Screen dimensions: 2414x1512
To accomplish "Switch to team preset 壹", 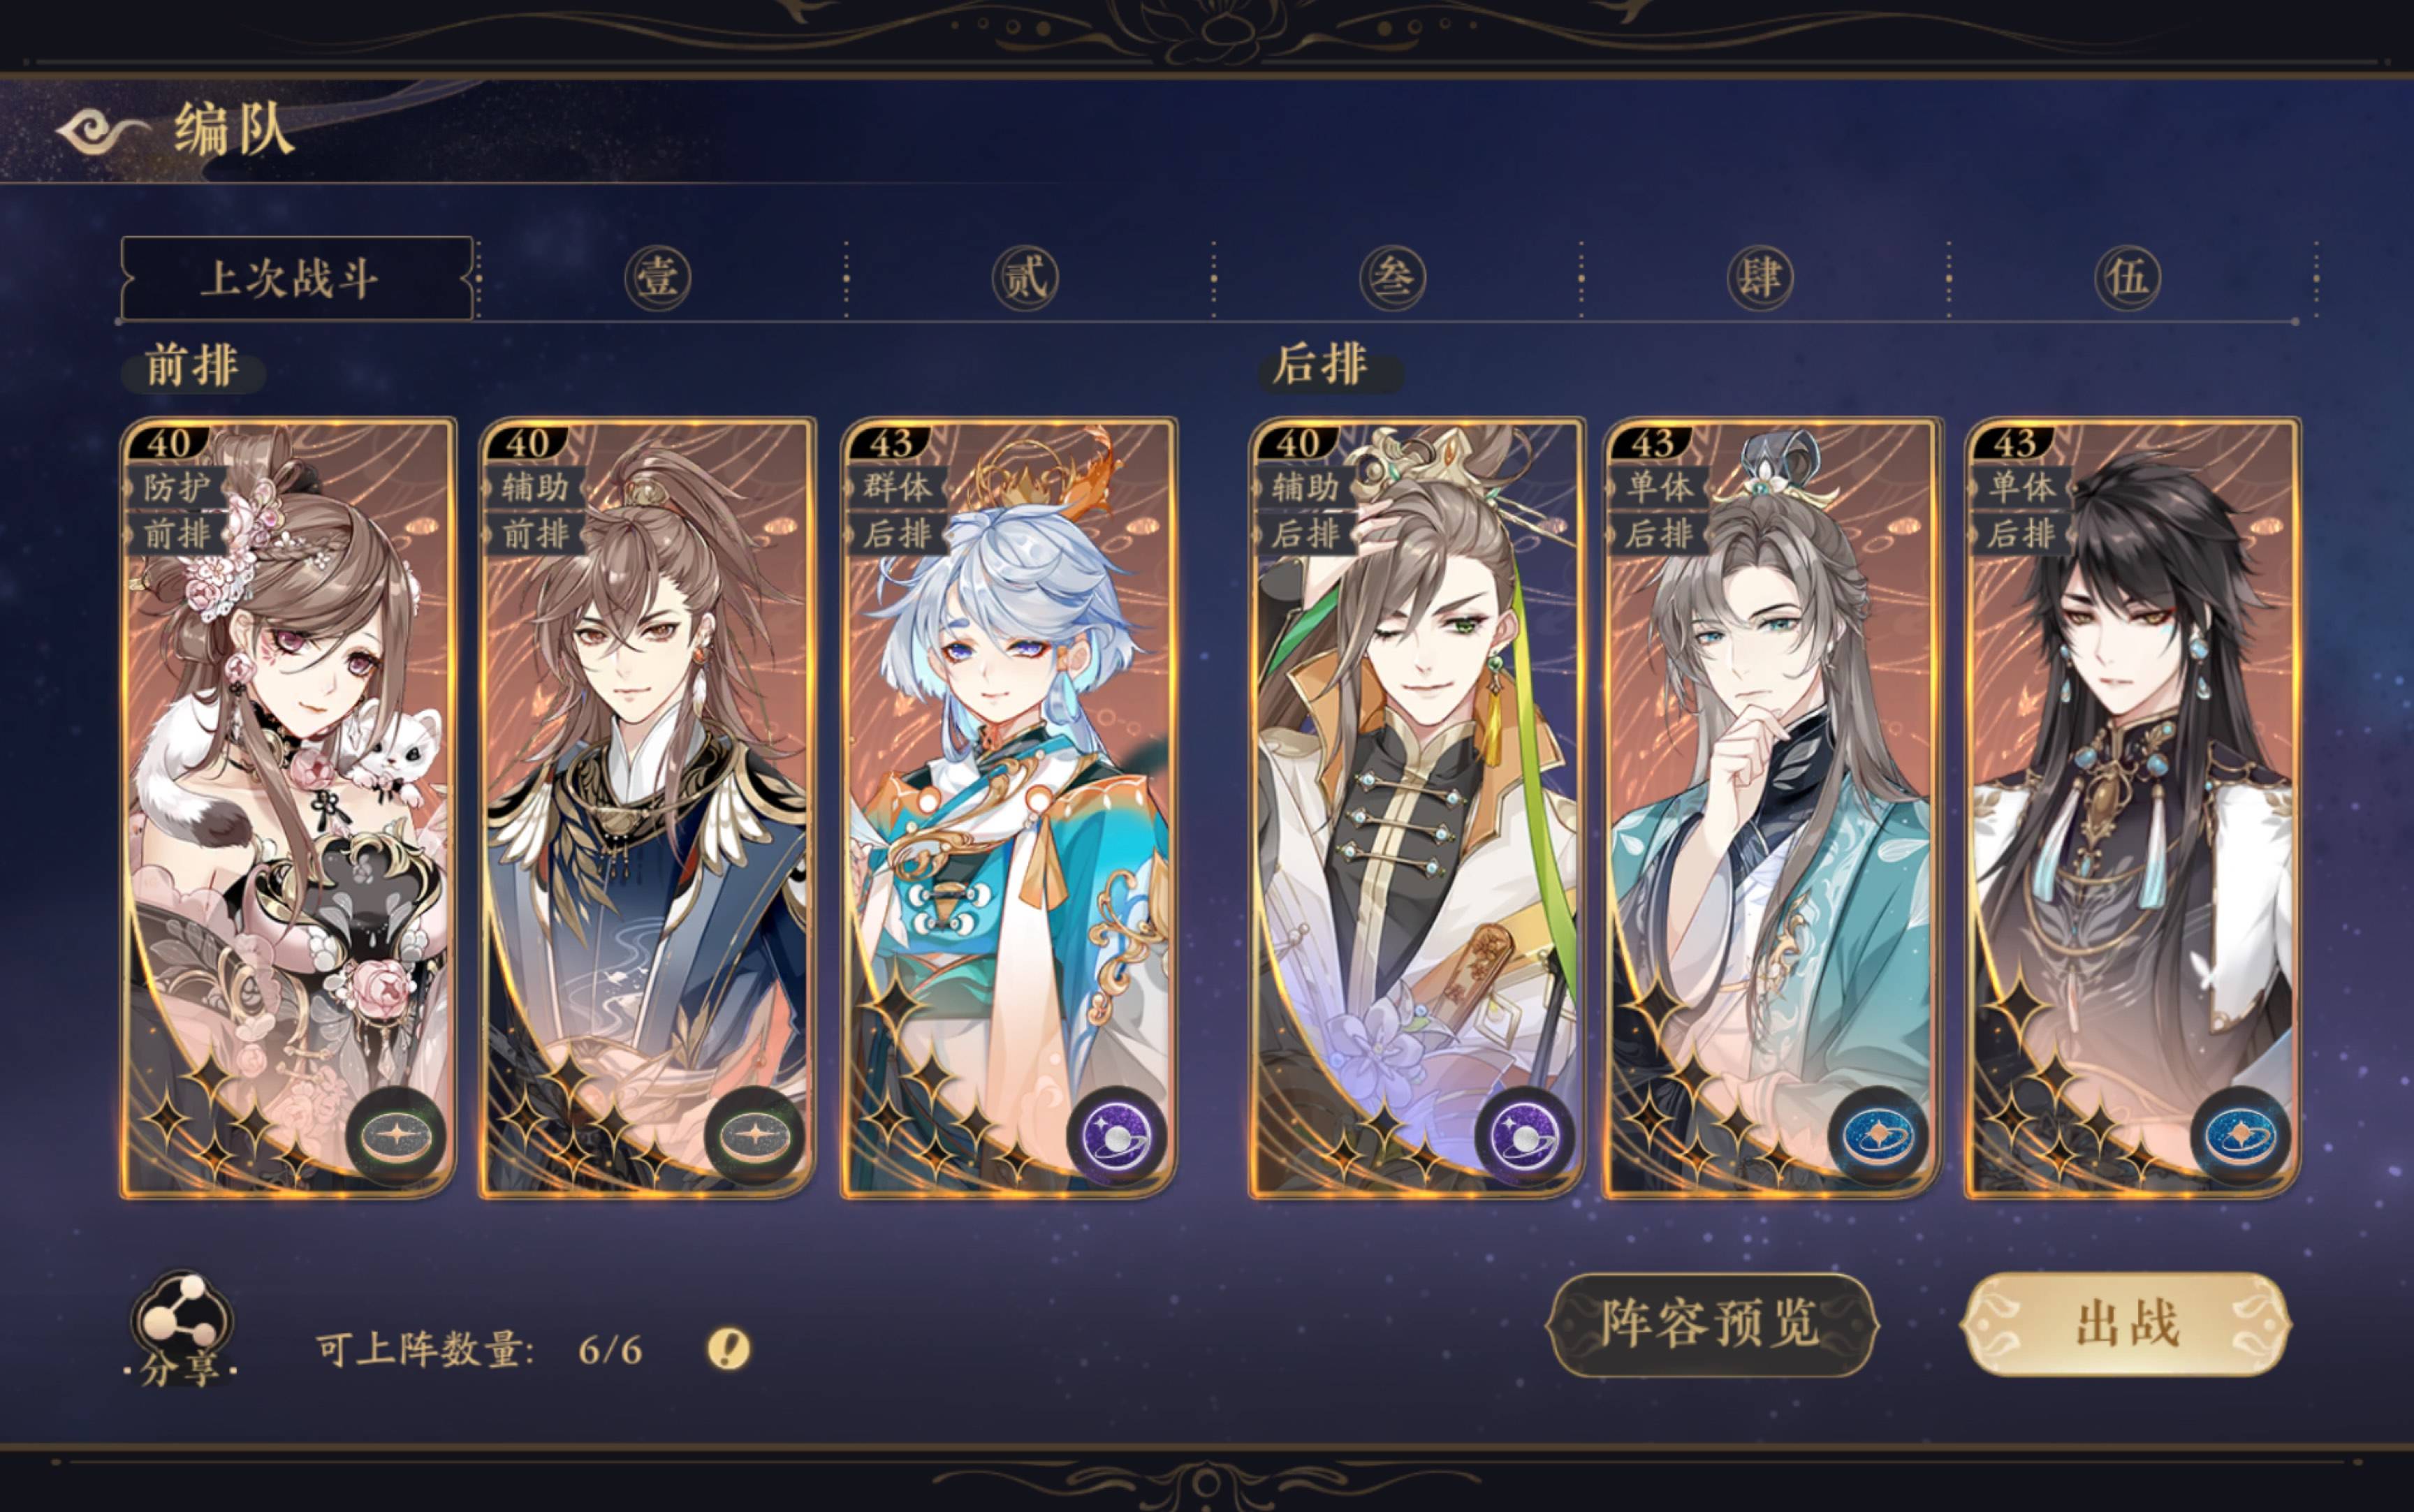I will [658, 277].
